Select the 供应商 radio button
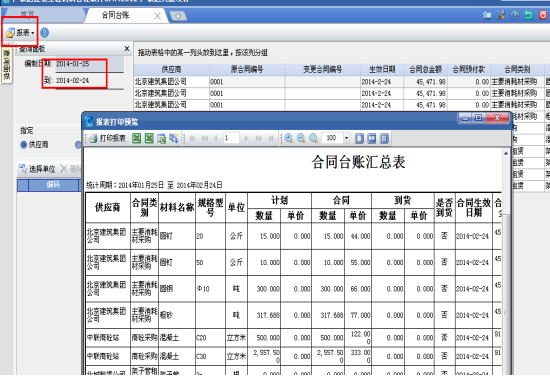This screenshot has height=376, width=550. (x=24, y=145)
